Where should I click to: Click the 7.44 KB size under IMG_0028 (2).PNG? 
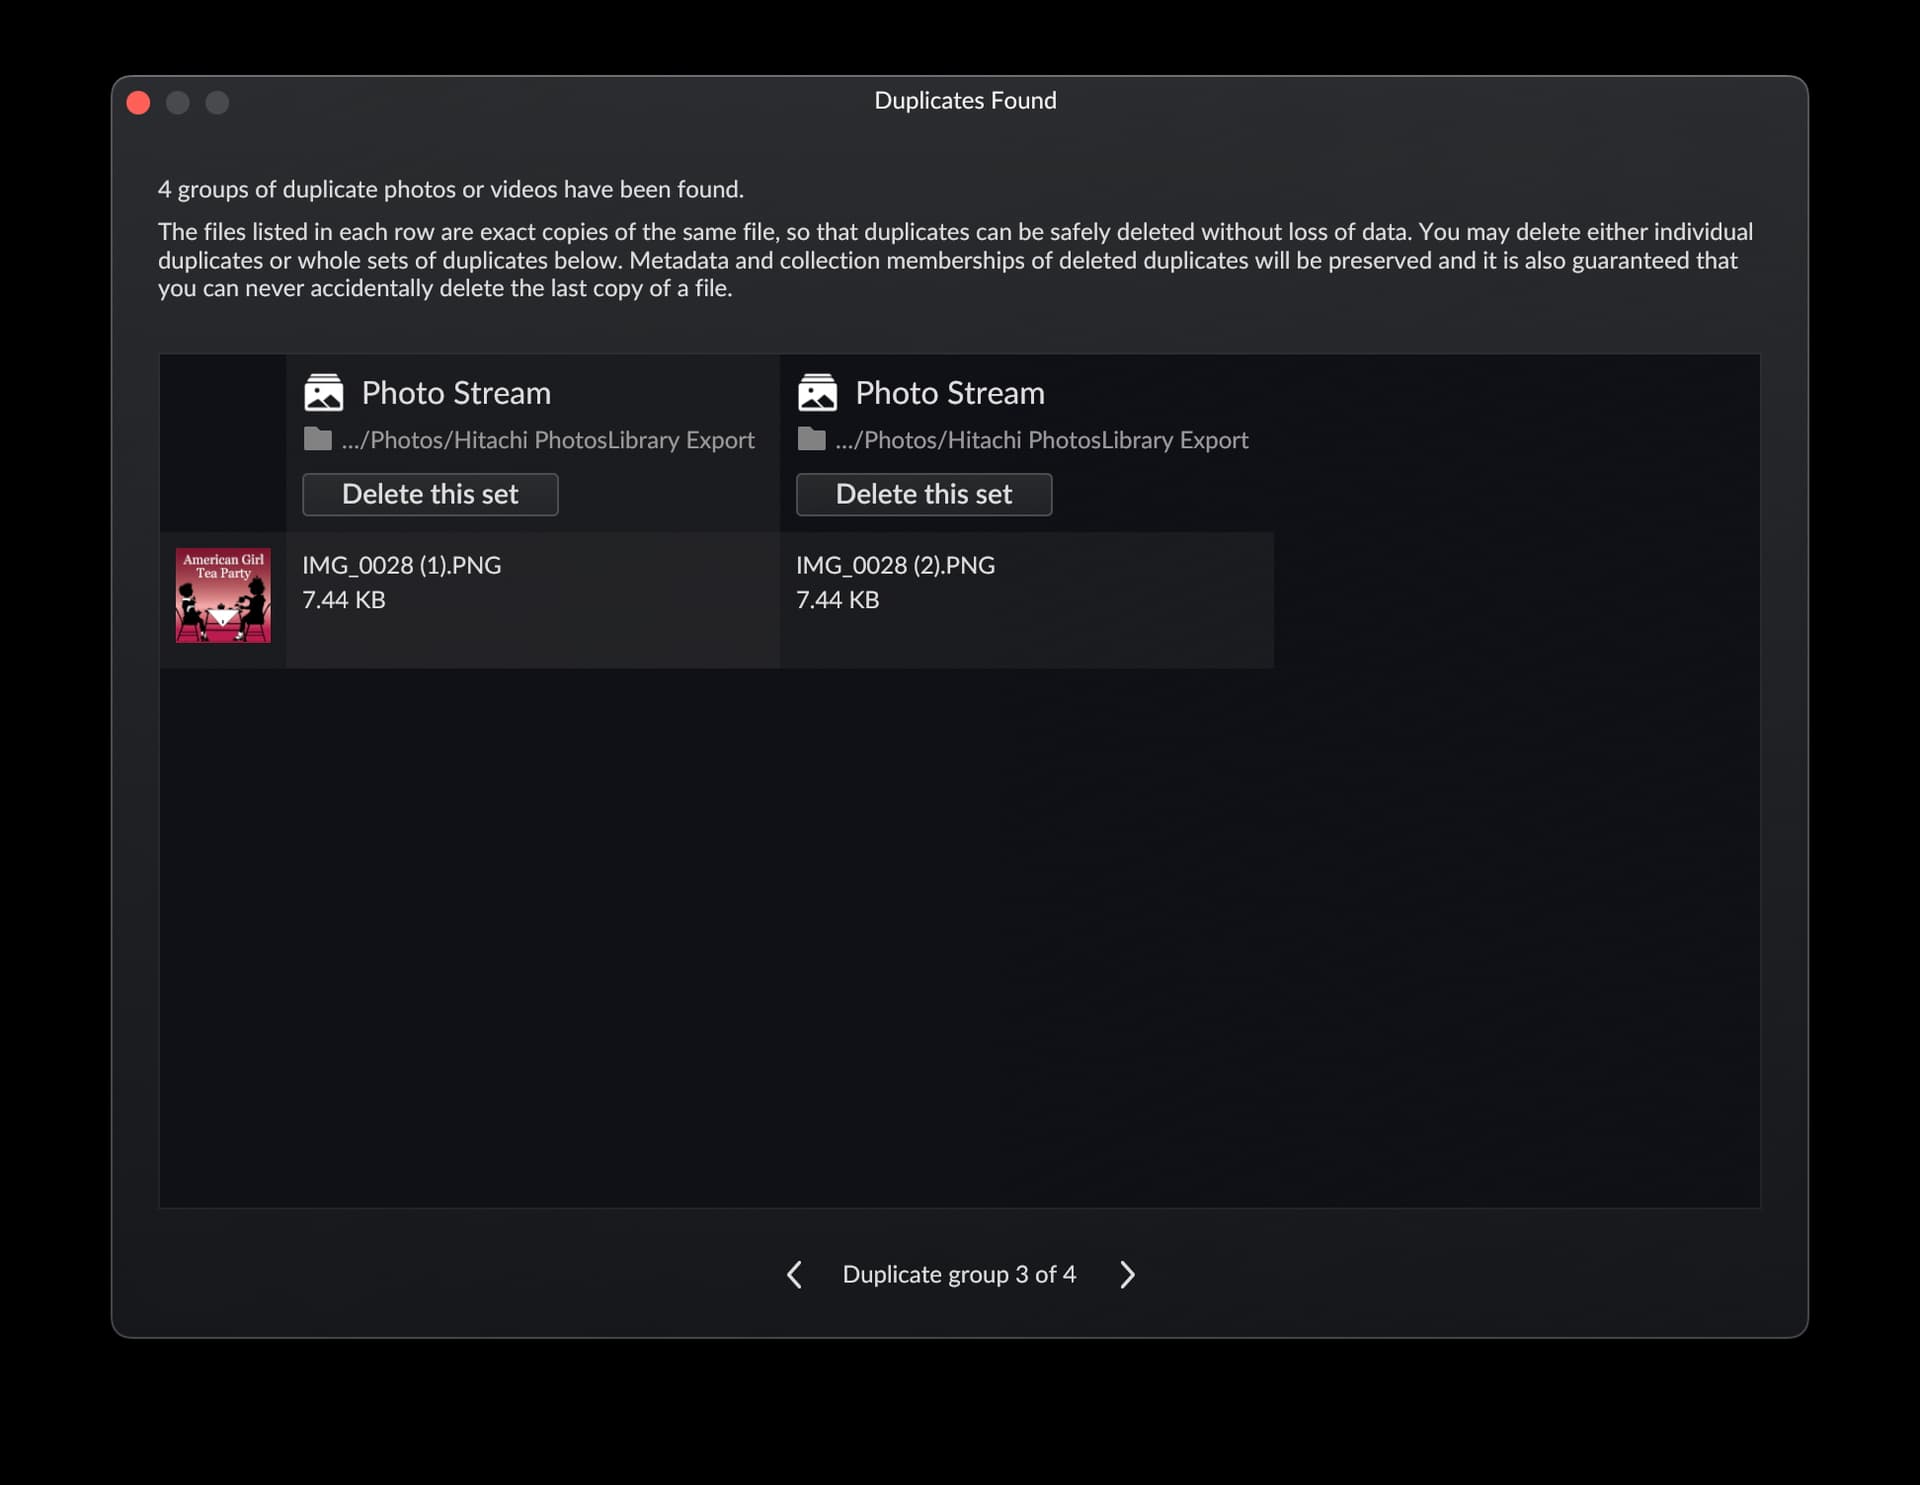pos(838,600)
